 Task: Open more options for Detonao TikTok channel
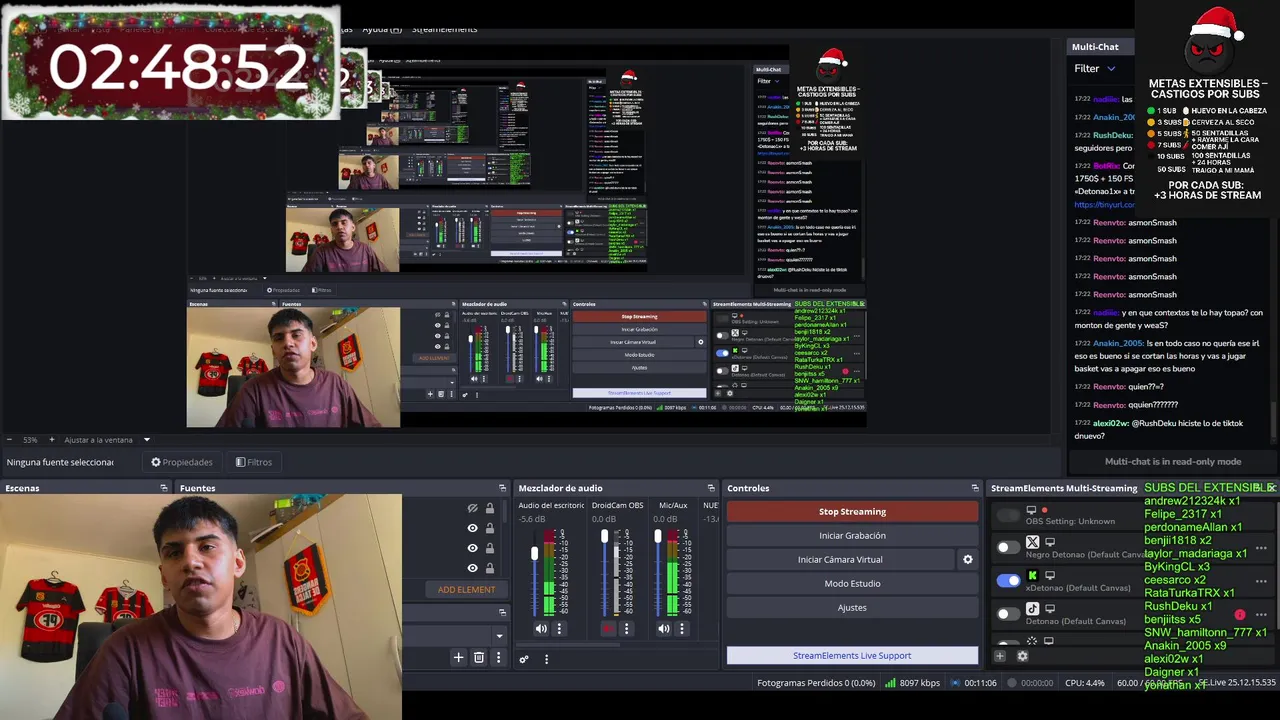click(x=1261, y=613)
